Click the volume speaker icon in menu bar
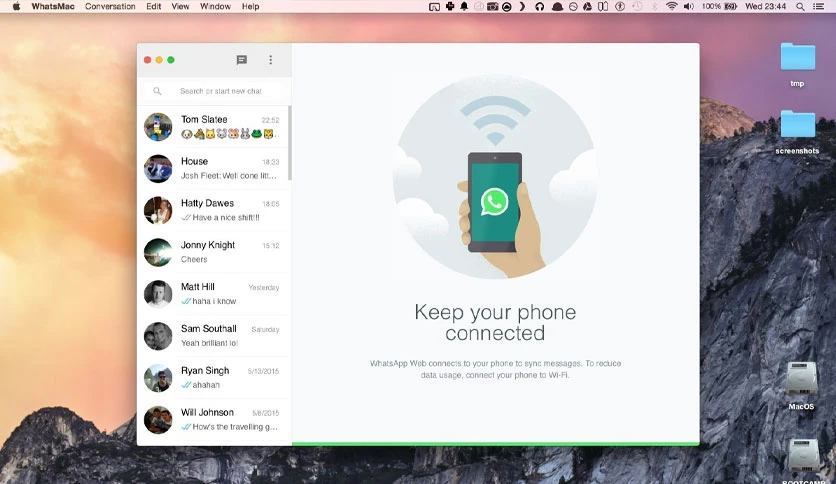Viewport: 836px width, 484px height. coord(689,6)
